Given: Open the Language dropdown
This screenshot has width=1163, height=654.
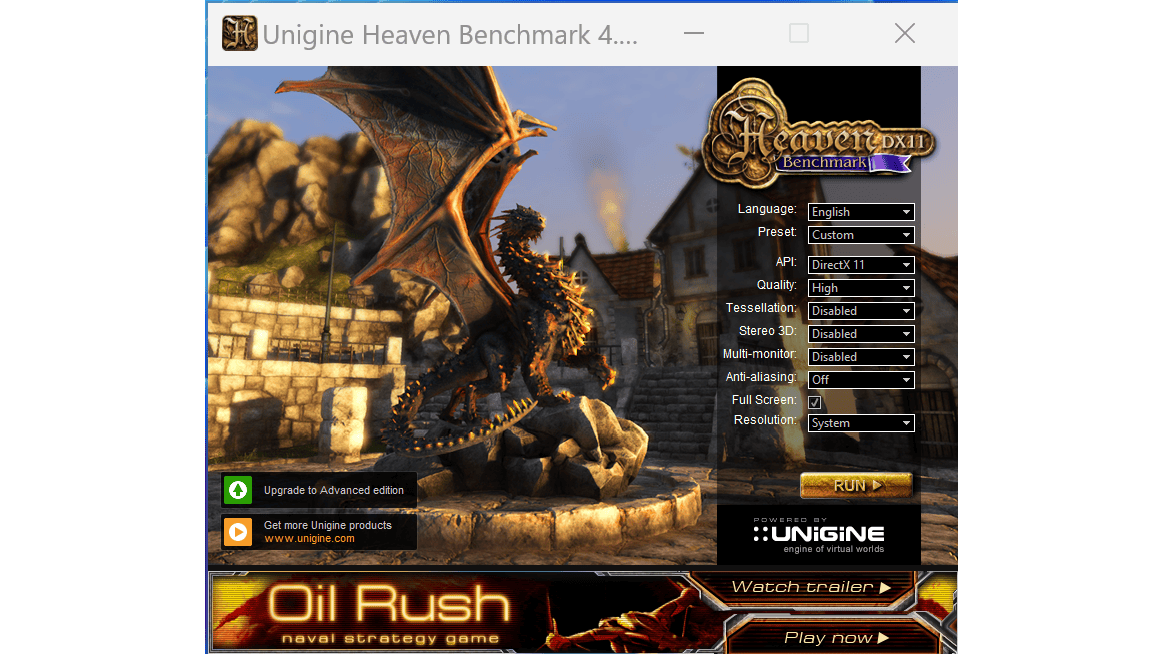Looking at the screenshot, I should click(x=860, y=212).
